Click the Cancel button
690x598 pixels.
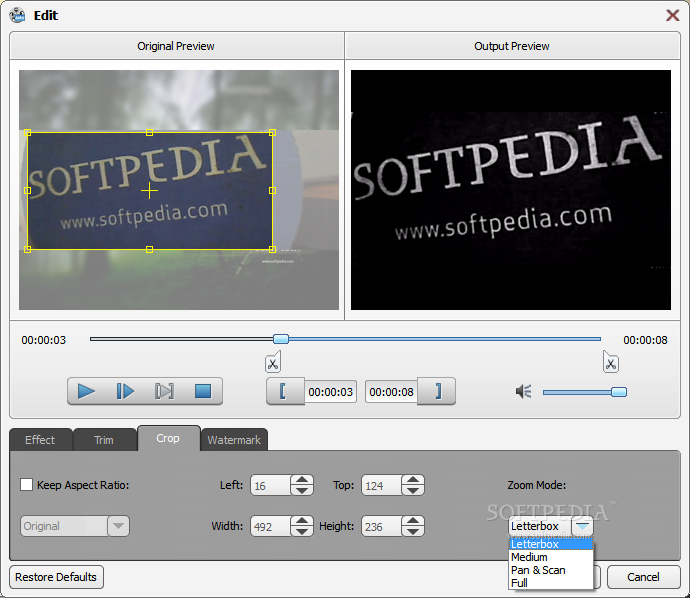click(643, 577)
